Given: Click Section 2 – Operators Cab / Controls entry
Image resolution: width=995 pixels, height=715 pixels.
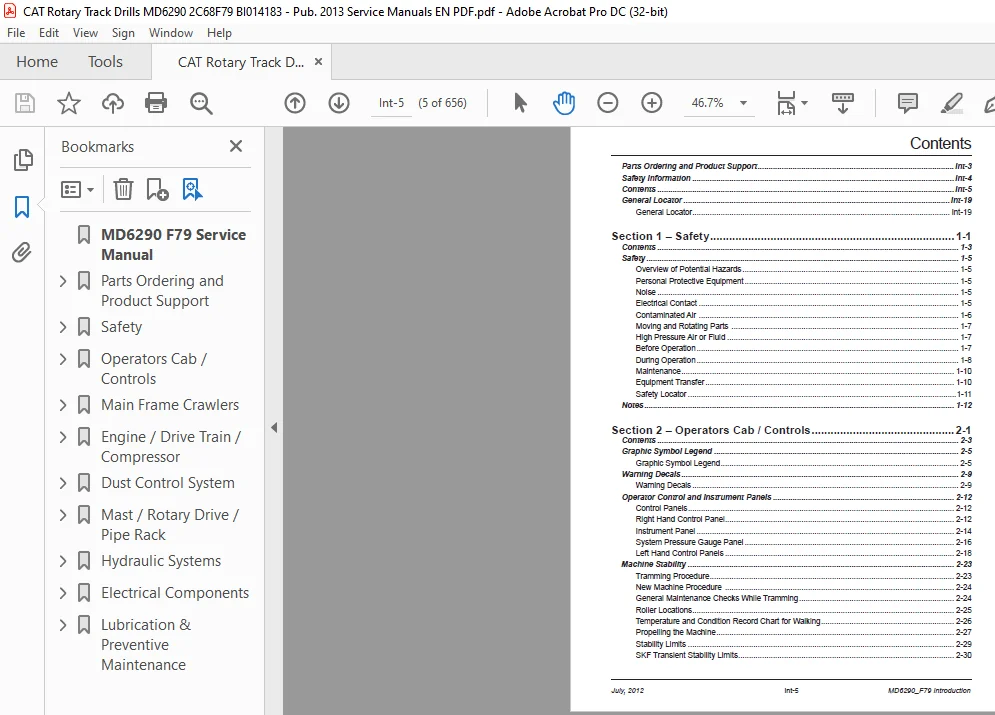Looking at the screenshot, I should coord(791,430).
